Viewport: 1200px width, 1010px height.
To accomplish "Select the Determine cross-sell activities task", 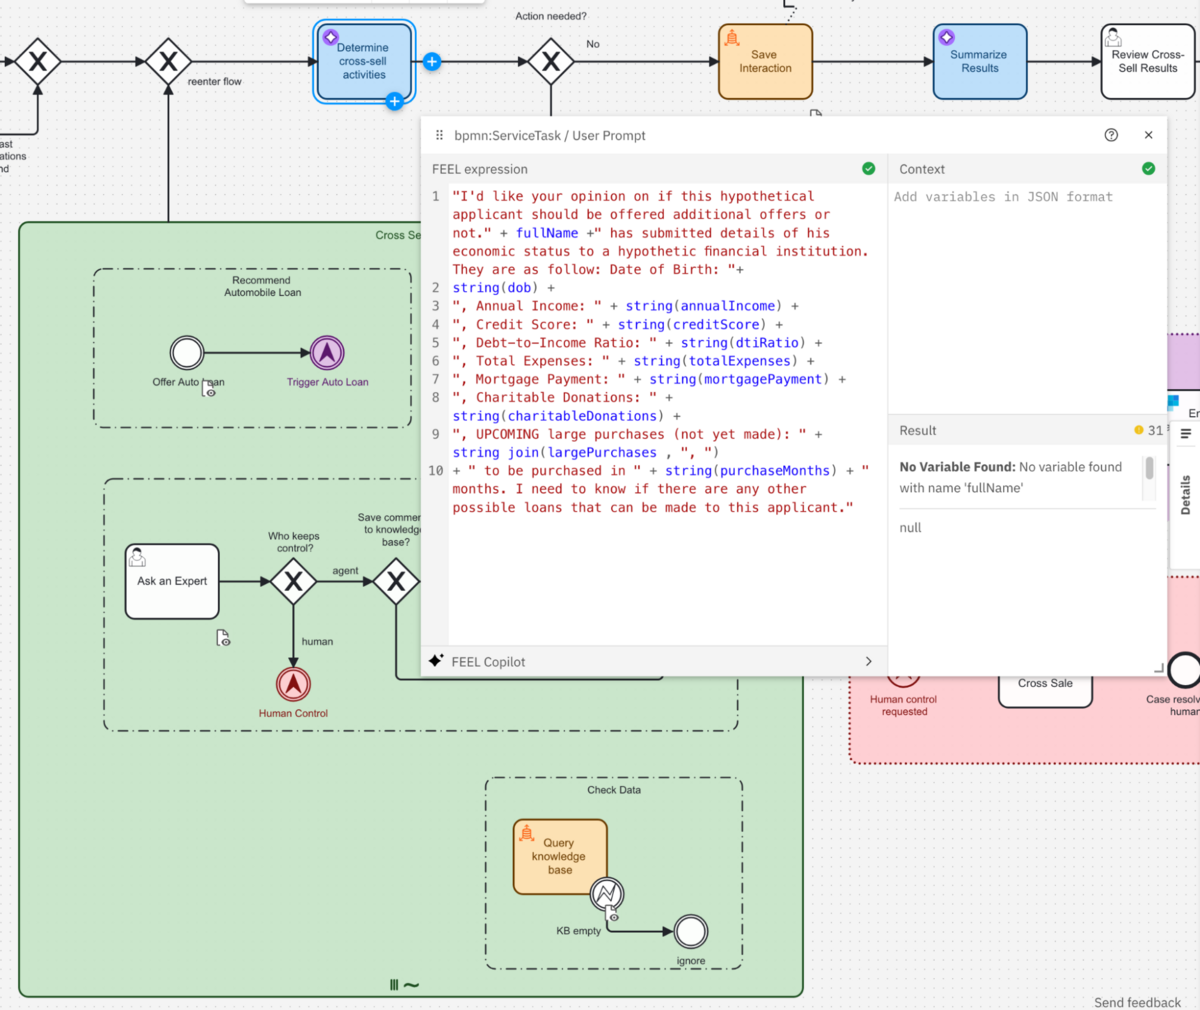I will click(364, 62).
